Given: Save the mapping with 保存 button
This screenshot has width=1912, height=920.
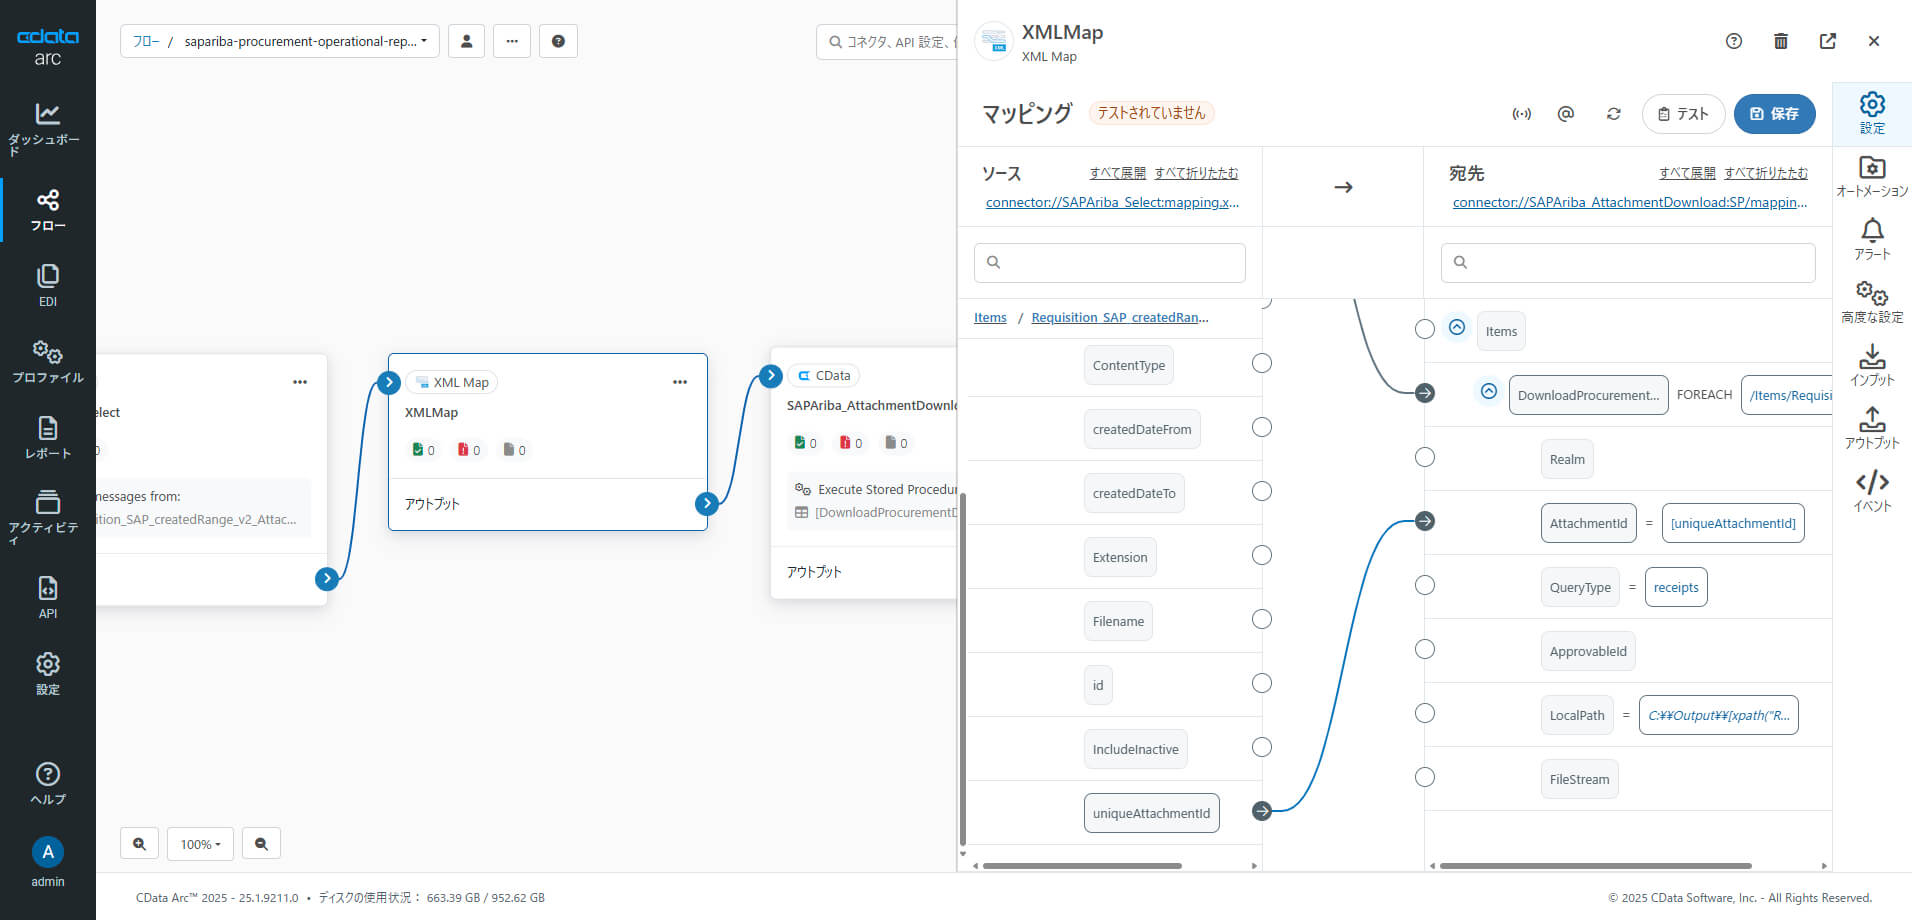Looking at the screenshot, I should (x=1774, y=114).
